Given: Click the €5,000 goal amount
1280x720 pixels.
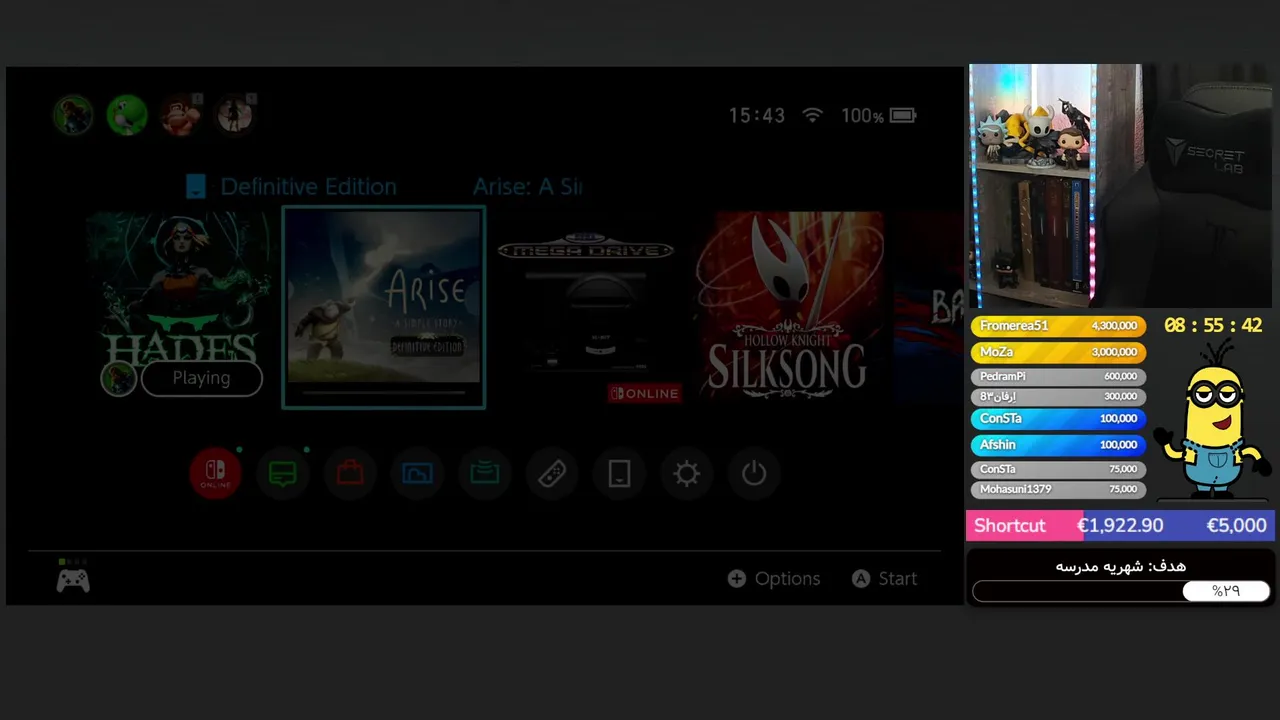Looking at the screenshot, I should (1236, 525).
